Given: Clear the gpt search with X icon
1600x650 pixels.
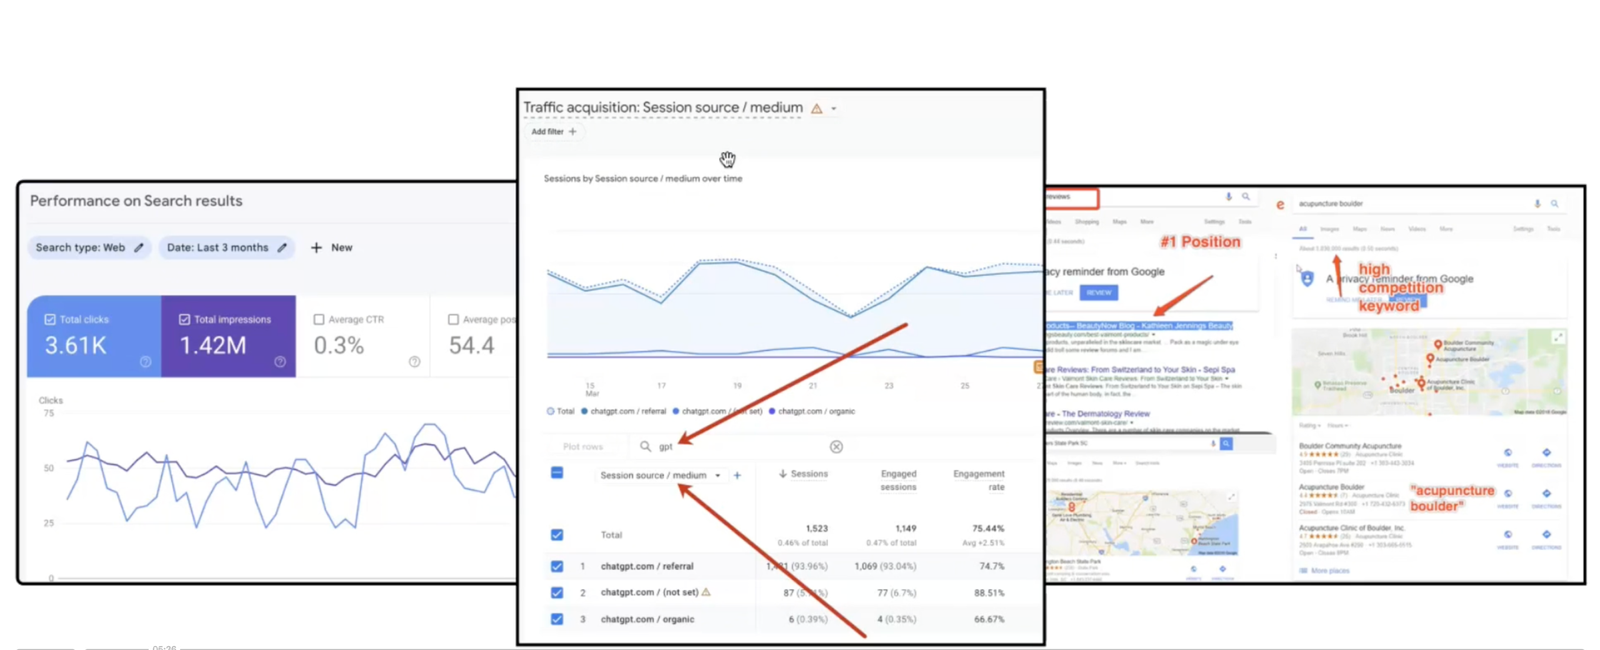Looking at the screenshot, I should 836,447.
